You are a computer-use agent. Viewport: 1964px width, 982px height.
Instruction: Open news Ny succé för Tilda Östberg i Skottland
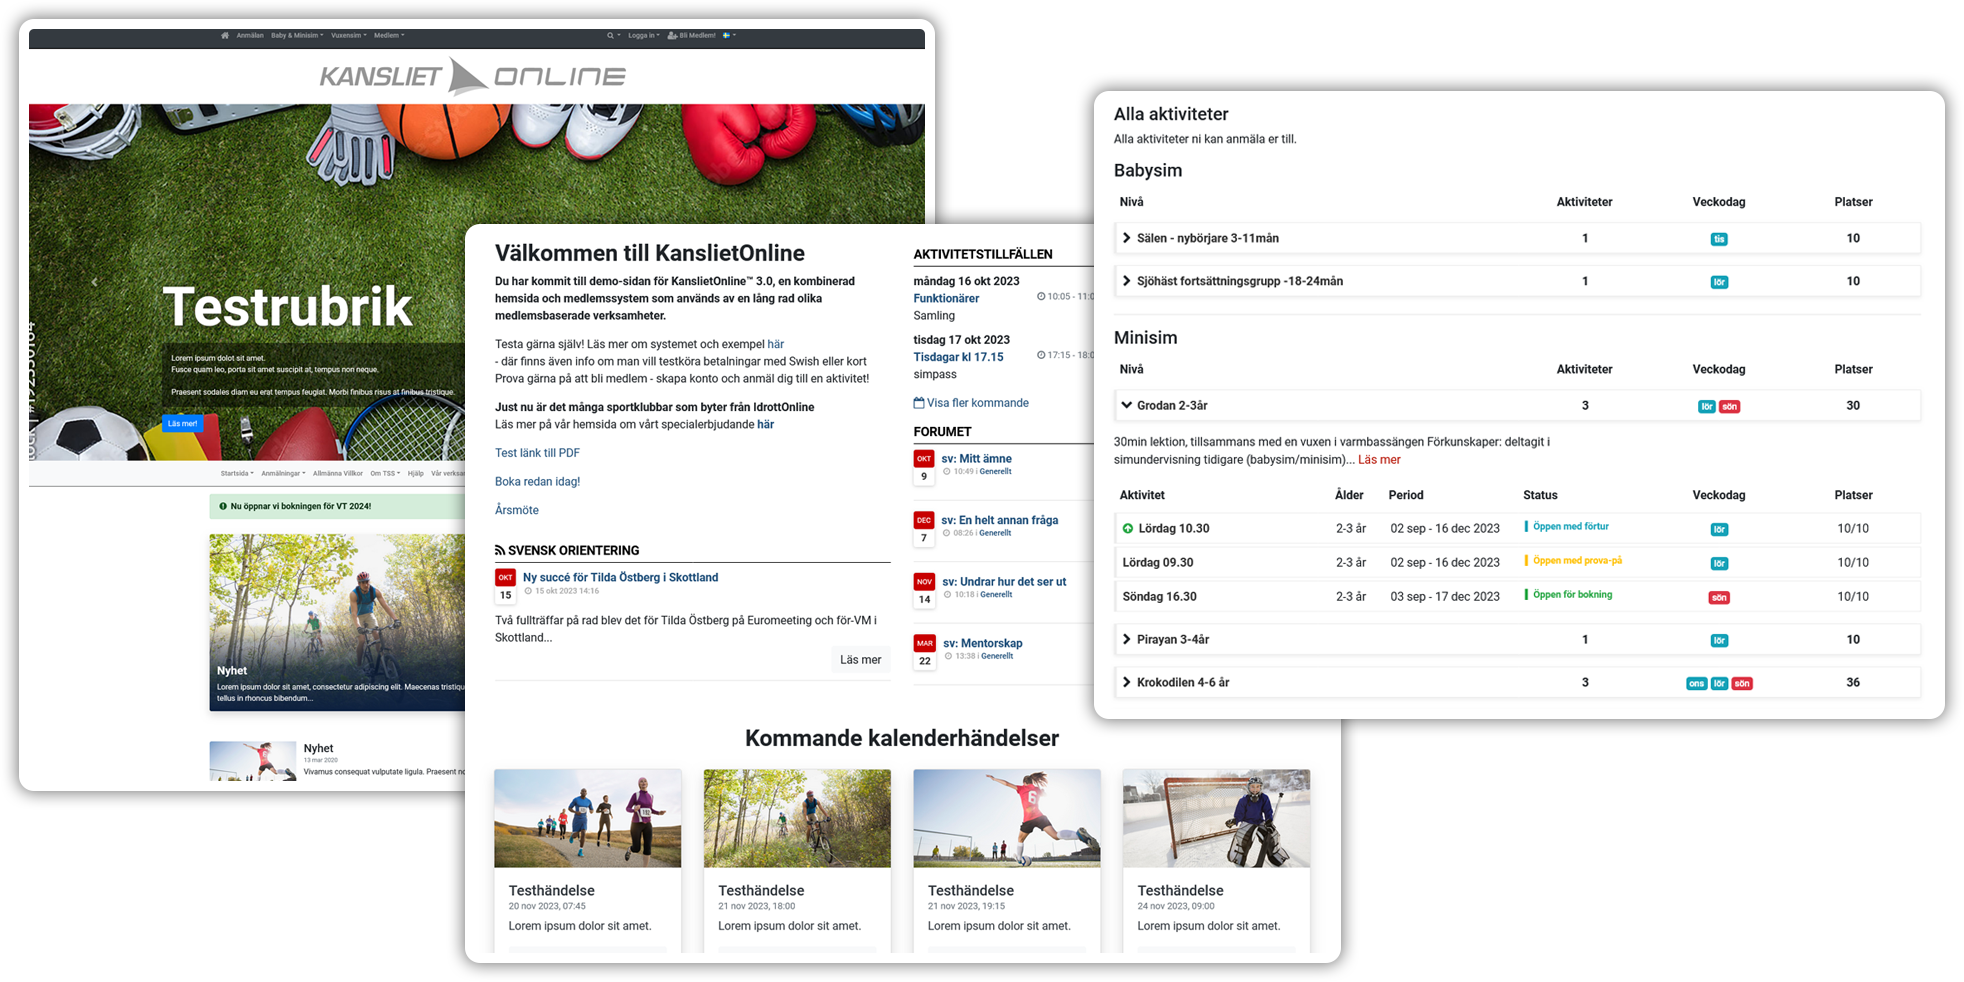point(620,578)
